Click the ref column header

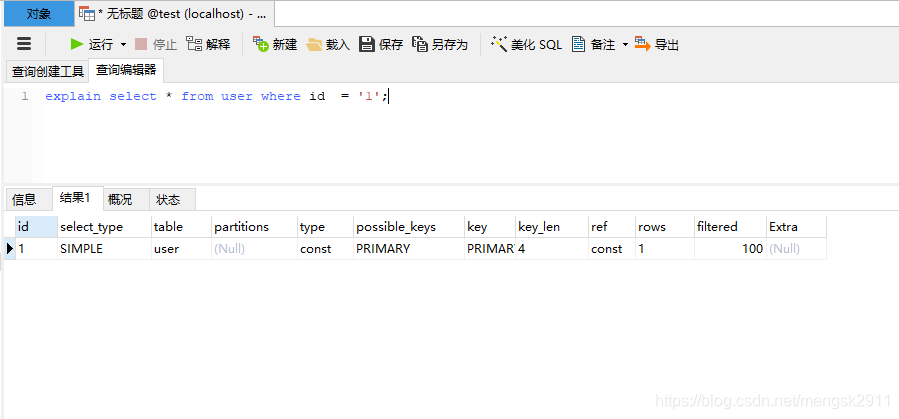[x=612, y=227]
